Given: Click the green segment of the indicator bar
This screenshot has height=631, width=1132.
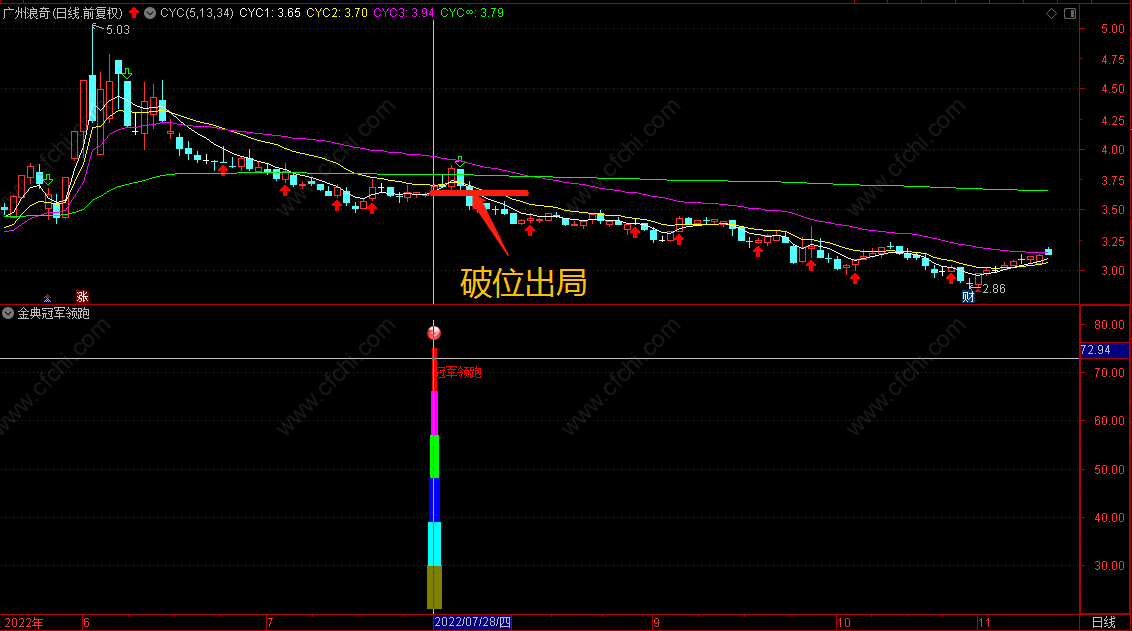Looking at the screenshot, I should [x=435, y=457].
